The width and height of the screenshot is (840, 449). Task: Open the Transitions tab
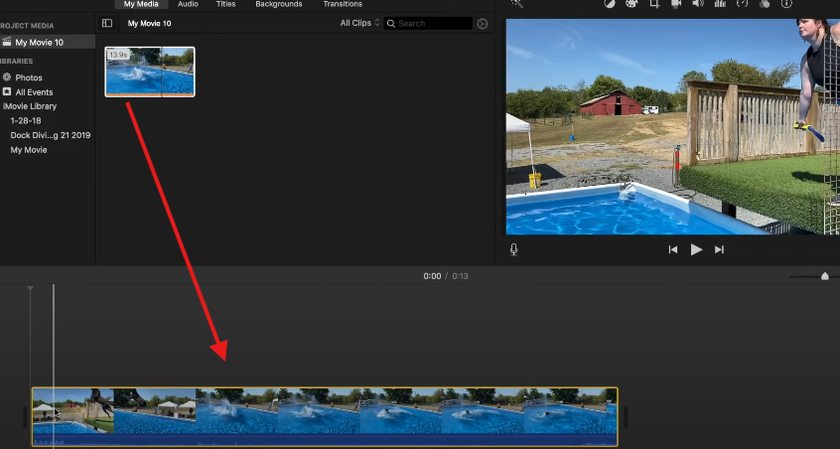click(342, 4)
